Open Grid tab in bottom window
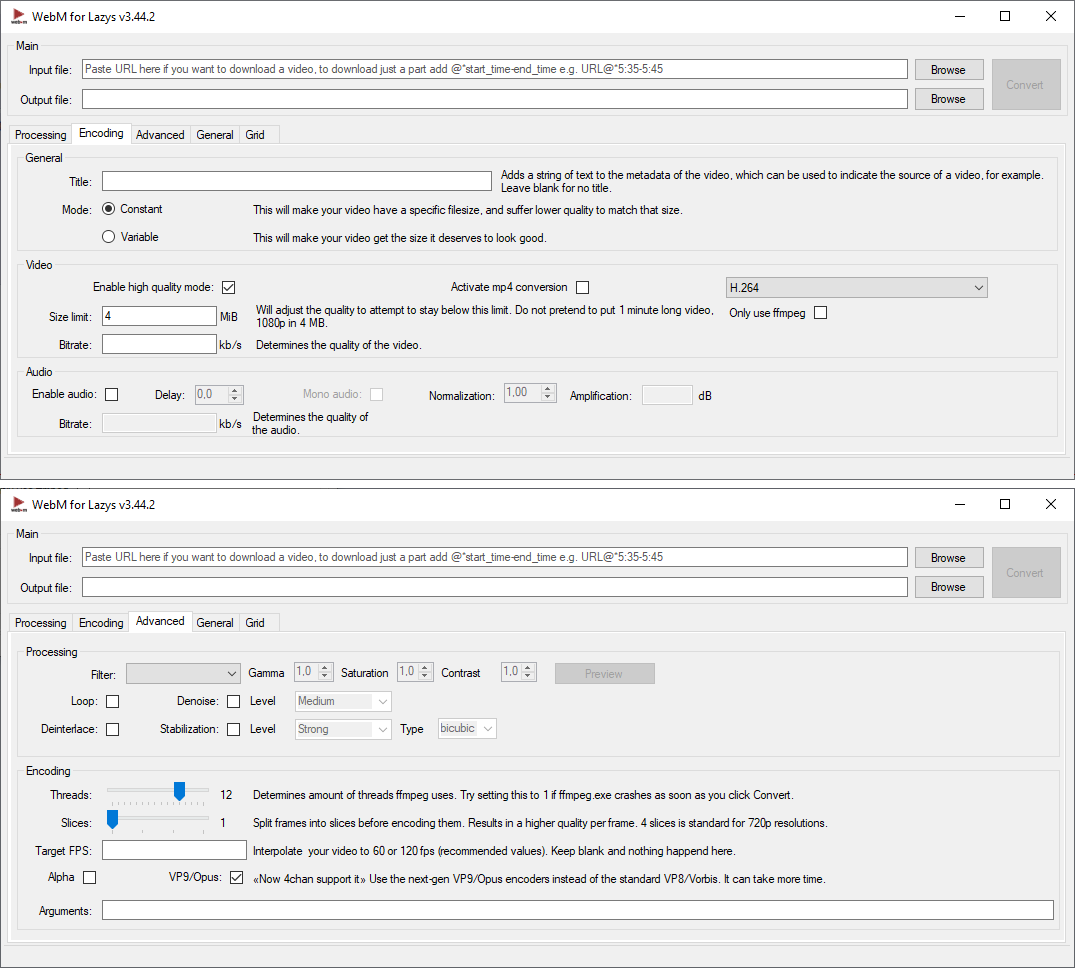This screenshot has width=1075, height=971. 255,623
